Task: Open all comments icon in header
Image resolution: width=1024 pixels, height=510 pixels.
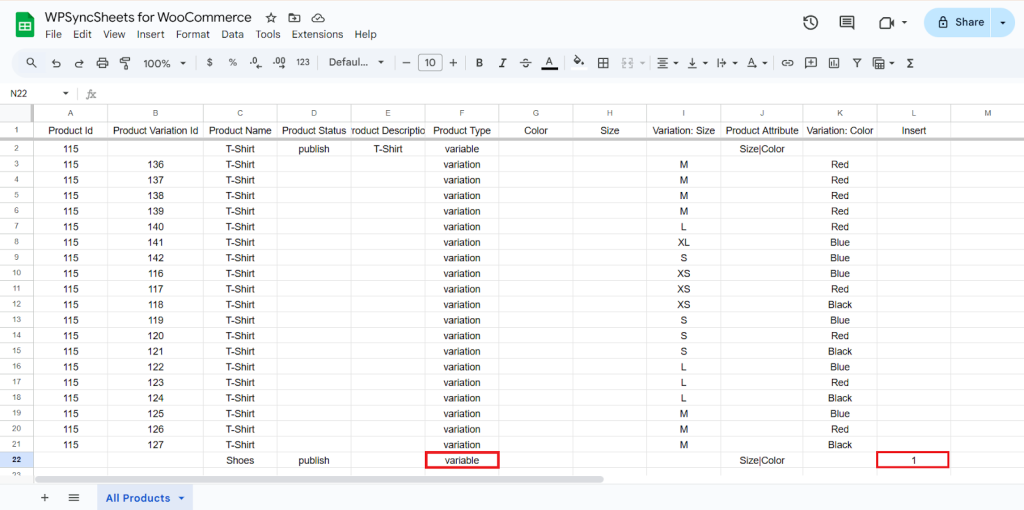Action: [847, 22]
